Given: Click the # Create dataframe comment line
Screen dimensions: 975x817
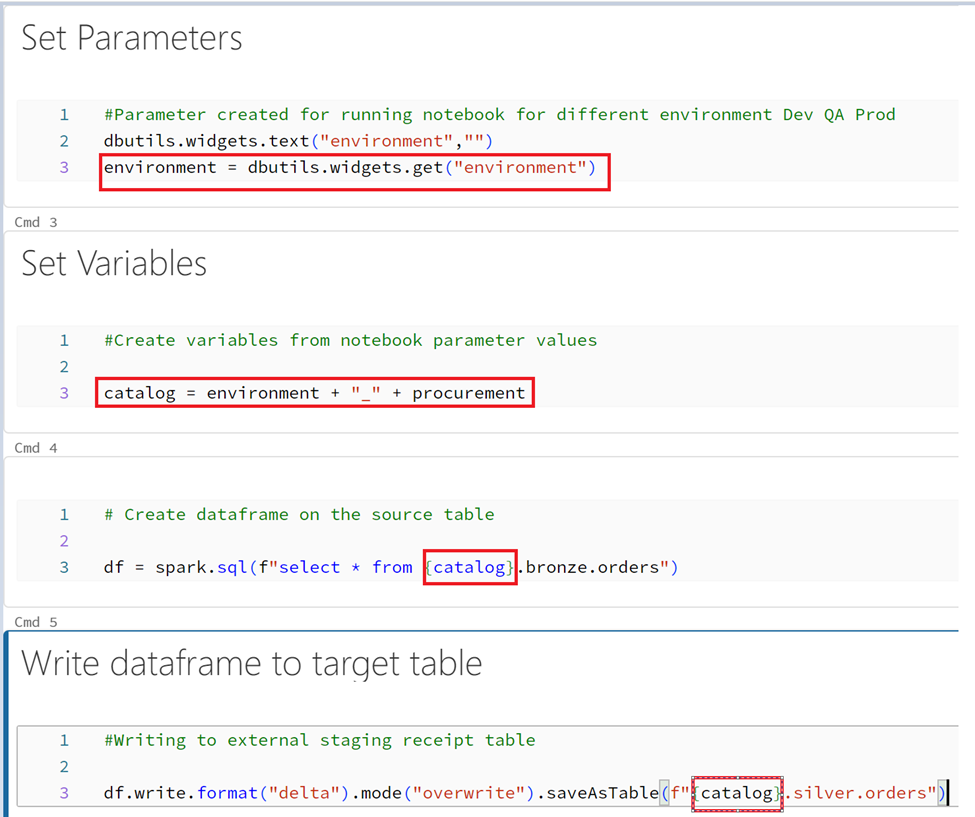Looking at the screenshot, I should click(x=299, y=514).
